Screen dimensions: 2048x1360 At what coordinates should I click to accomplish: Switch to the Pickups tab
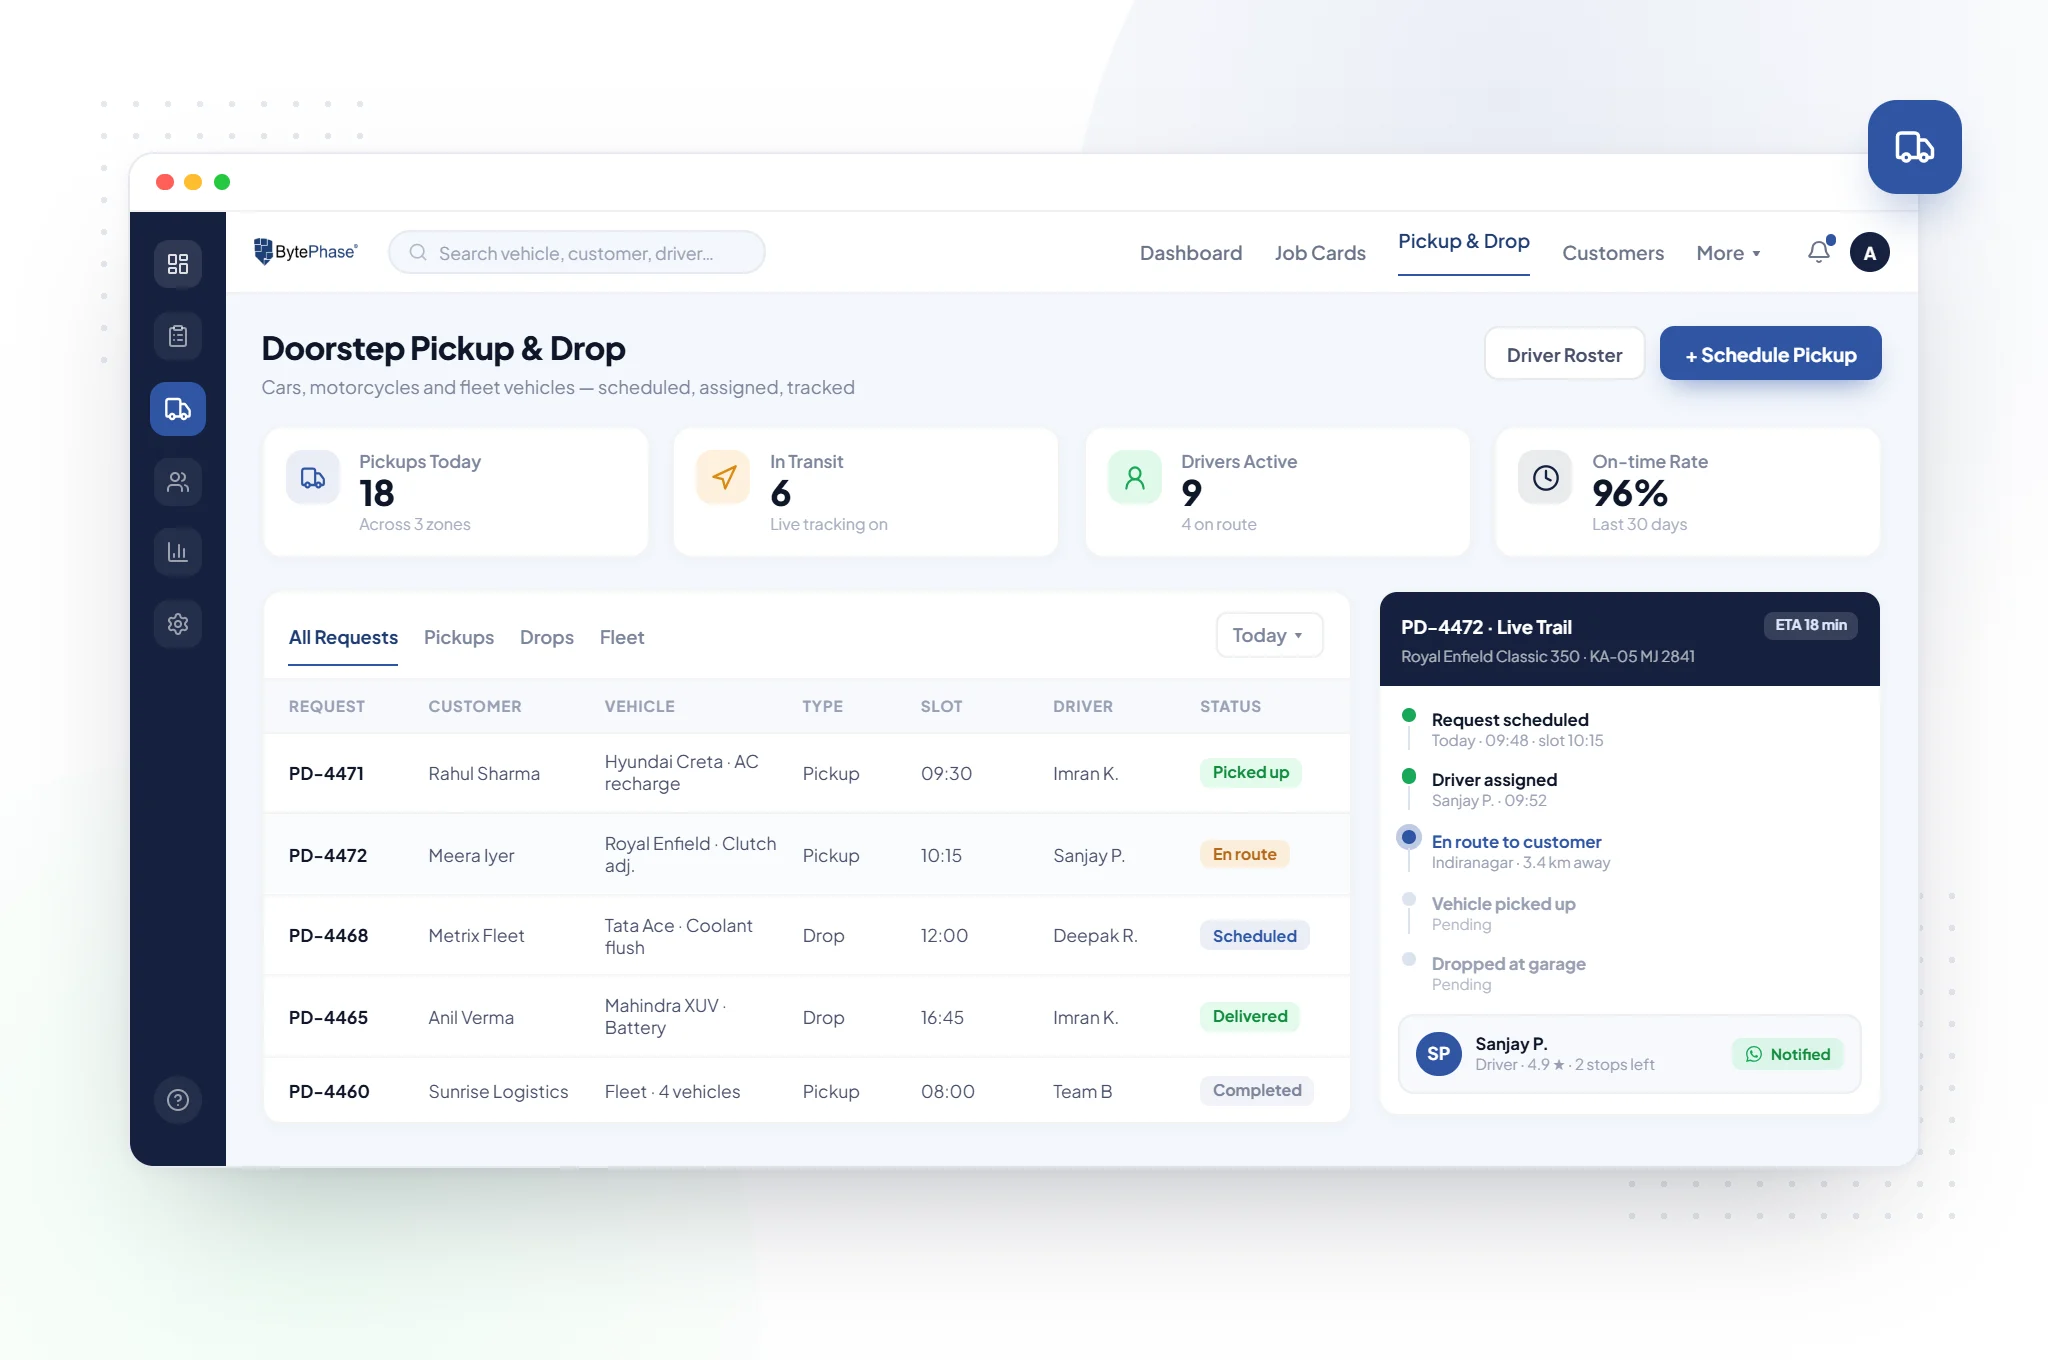click(459, 637)
